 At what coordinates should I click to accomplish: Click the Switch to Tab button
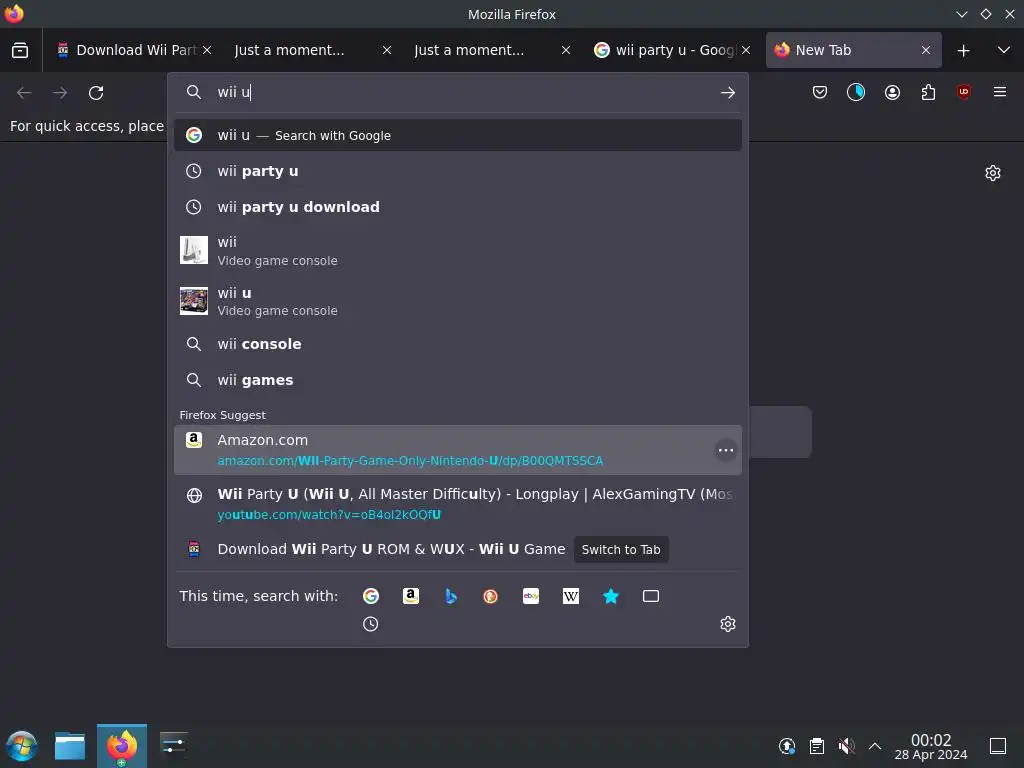click(x=620, y=550)
